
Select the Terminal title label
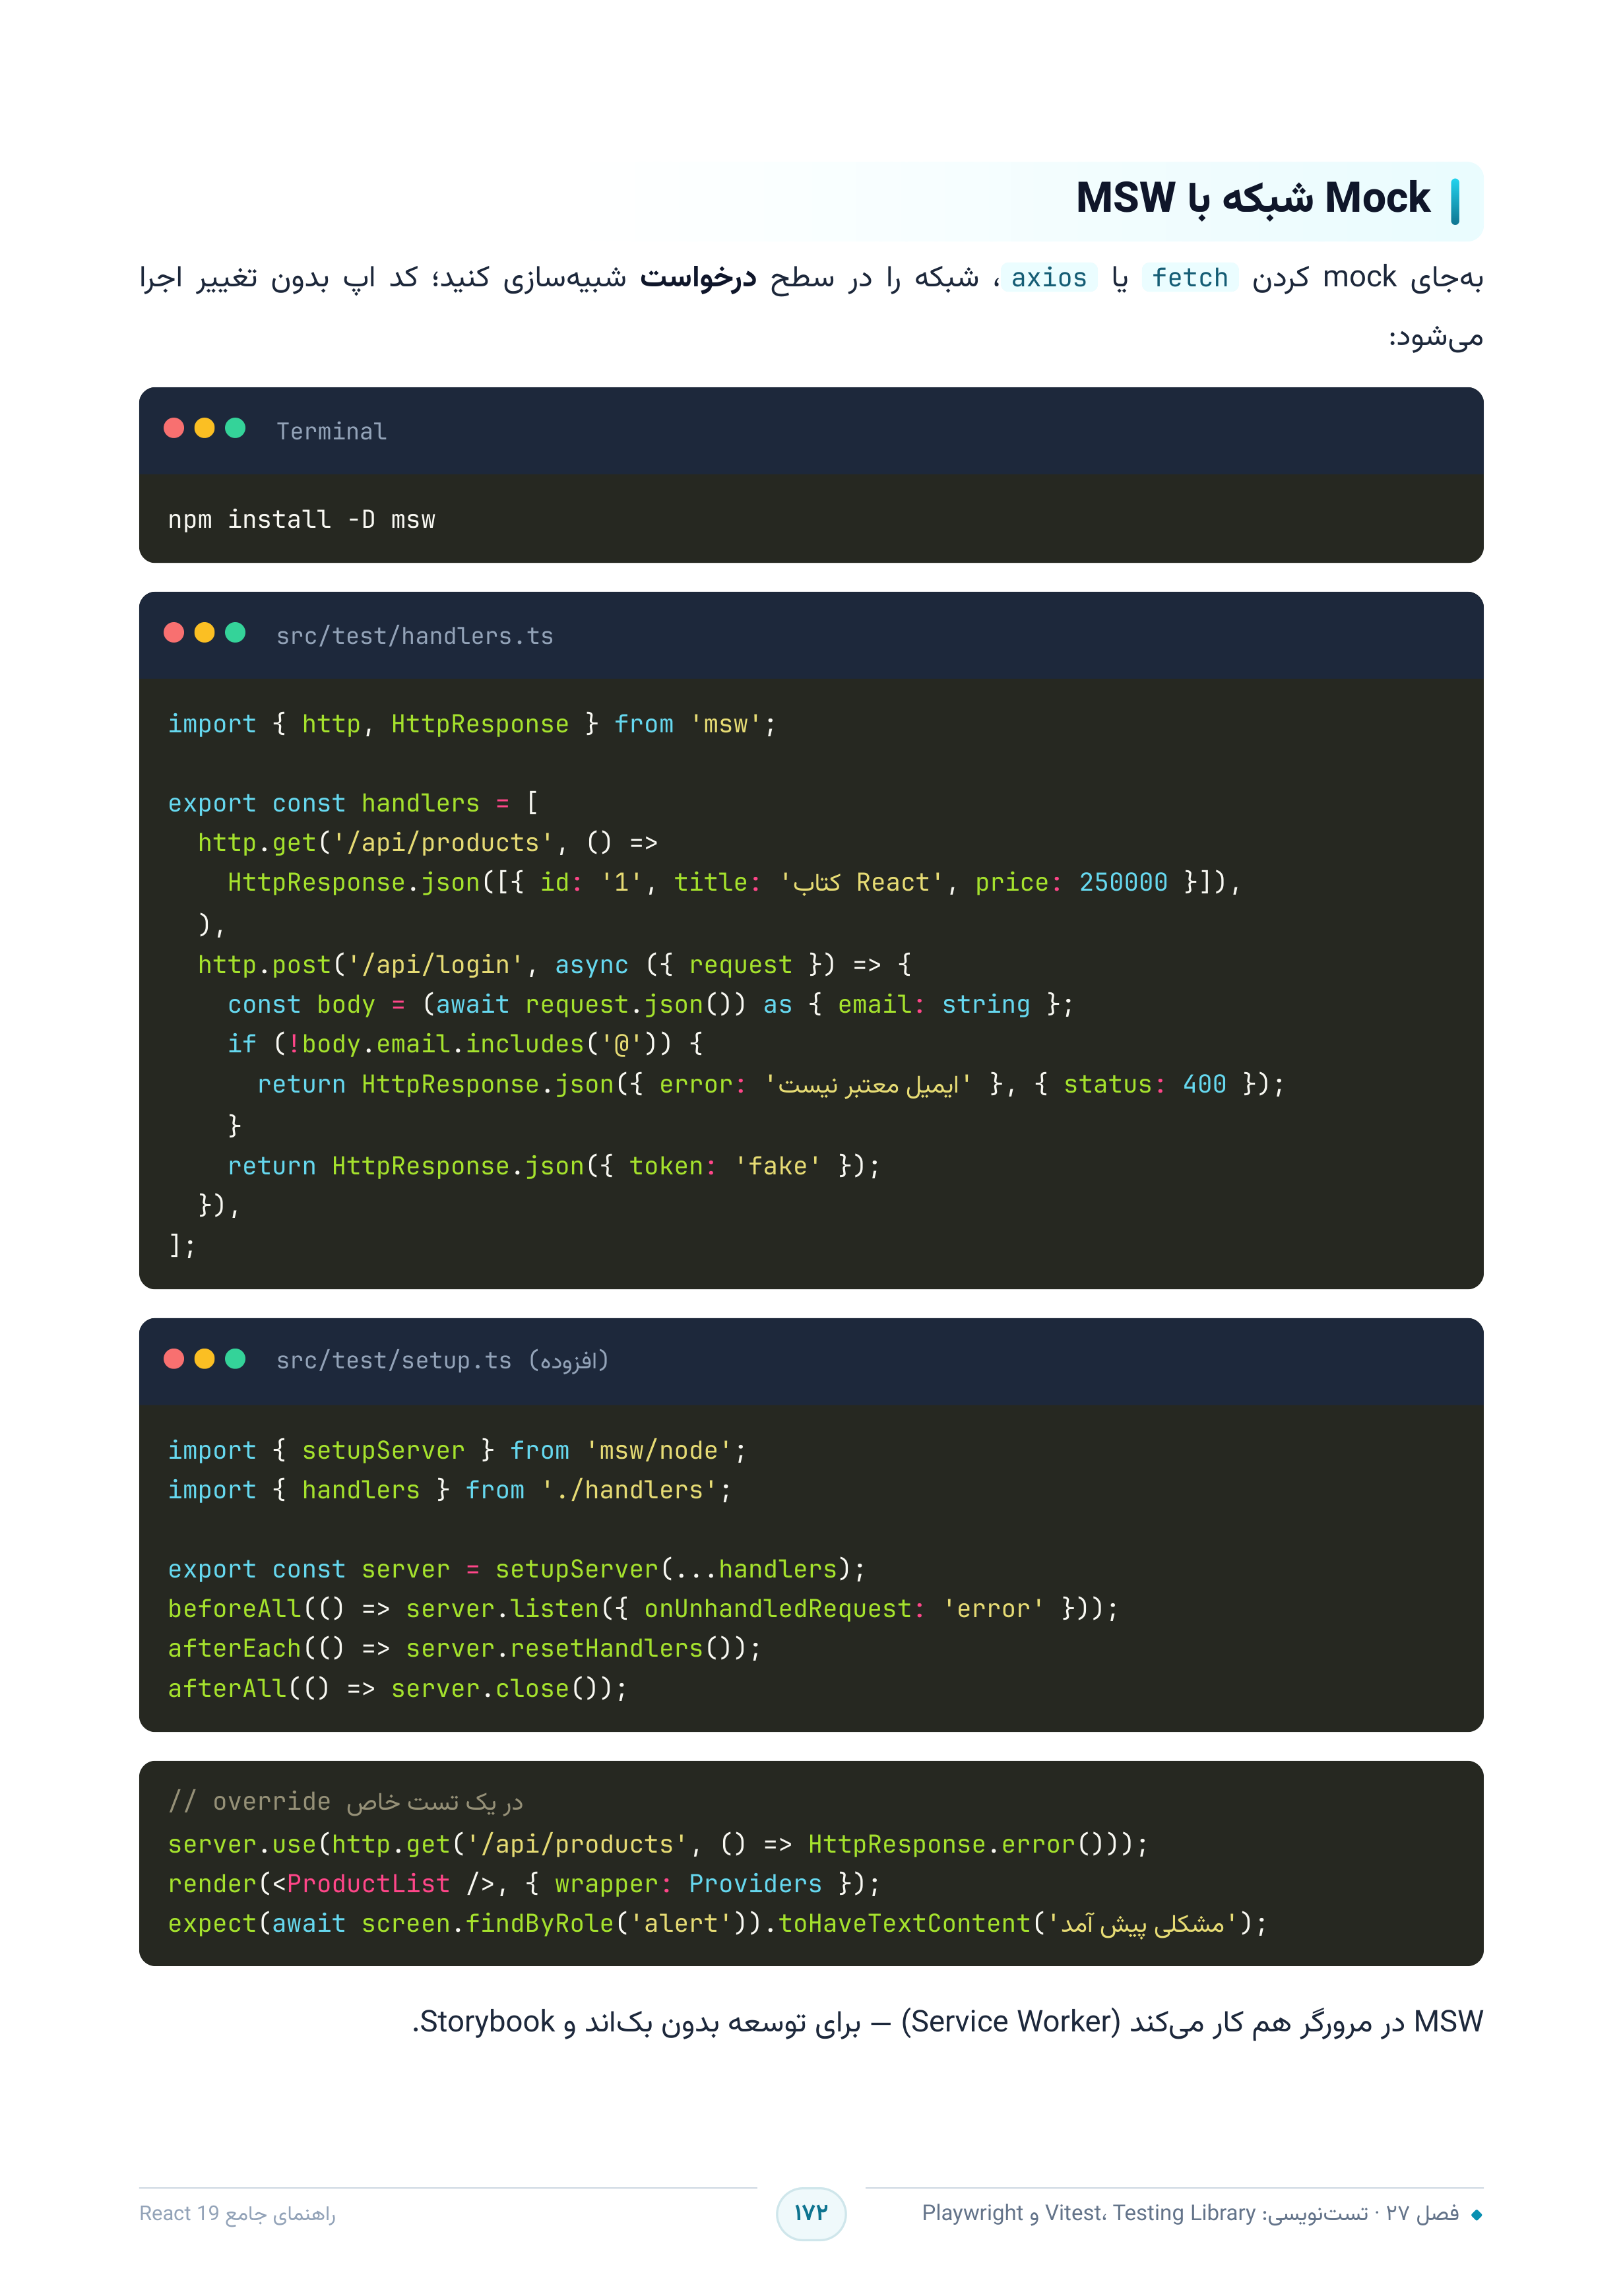pyautogui.click(x=331, y=431)
